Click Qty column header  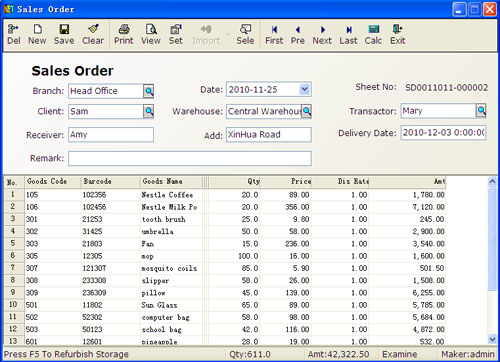pyautogui.click(x=235, y=182)
